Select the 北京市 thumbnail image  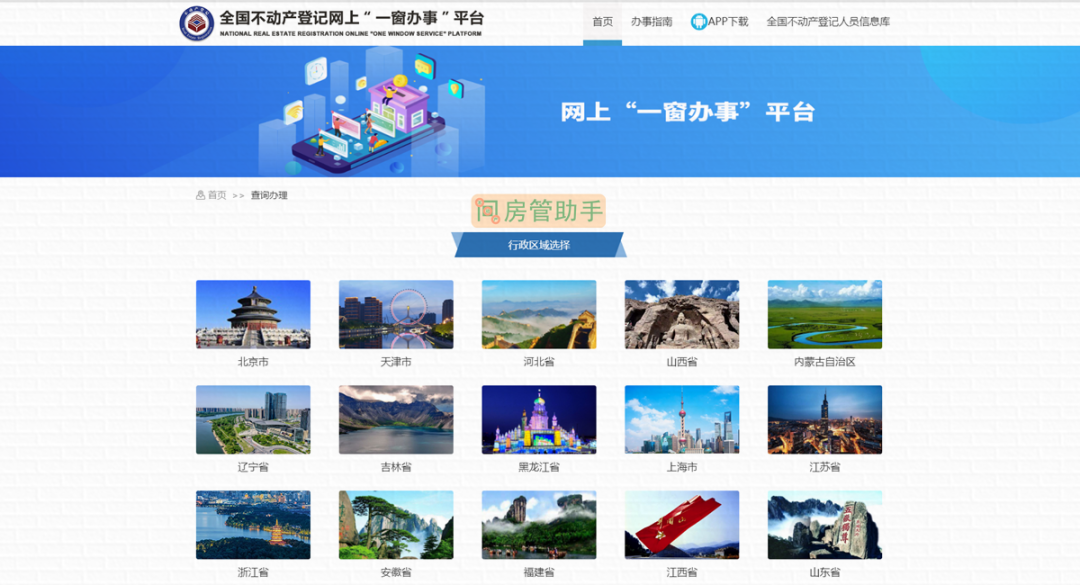pyautogui.click(x=253, y=314)
